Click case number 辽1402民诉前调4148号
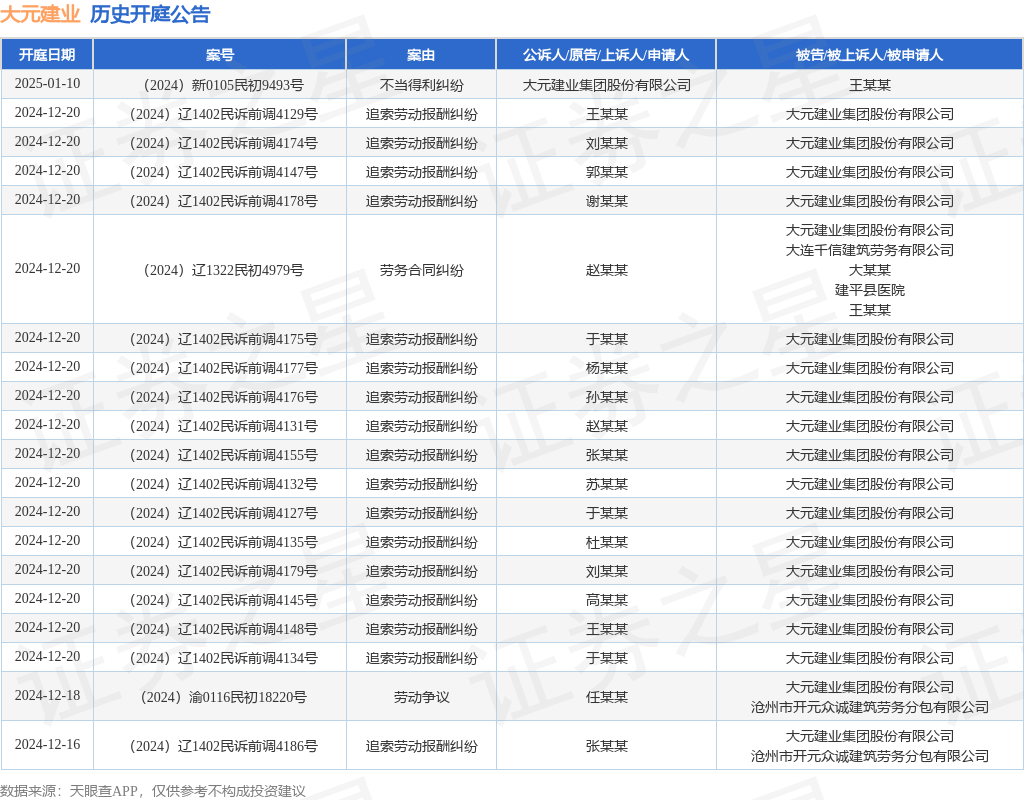Viewport: 1024px width, 800px height. (223, 629)
